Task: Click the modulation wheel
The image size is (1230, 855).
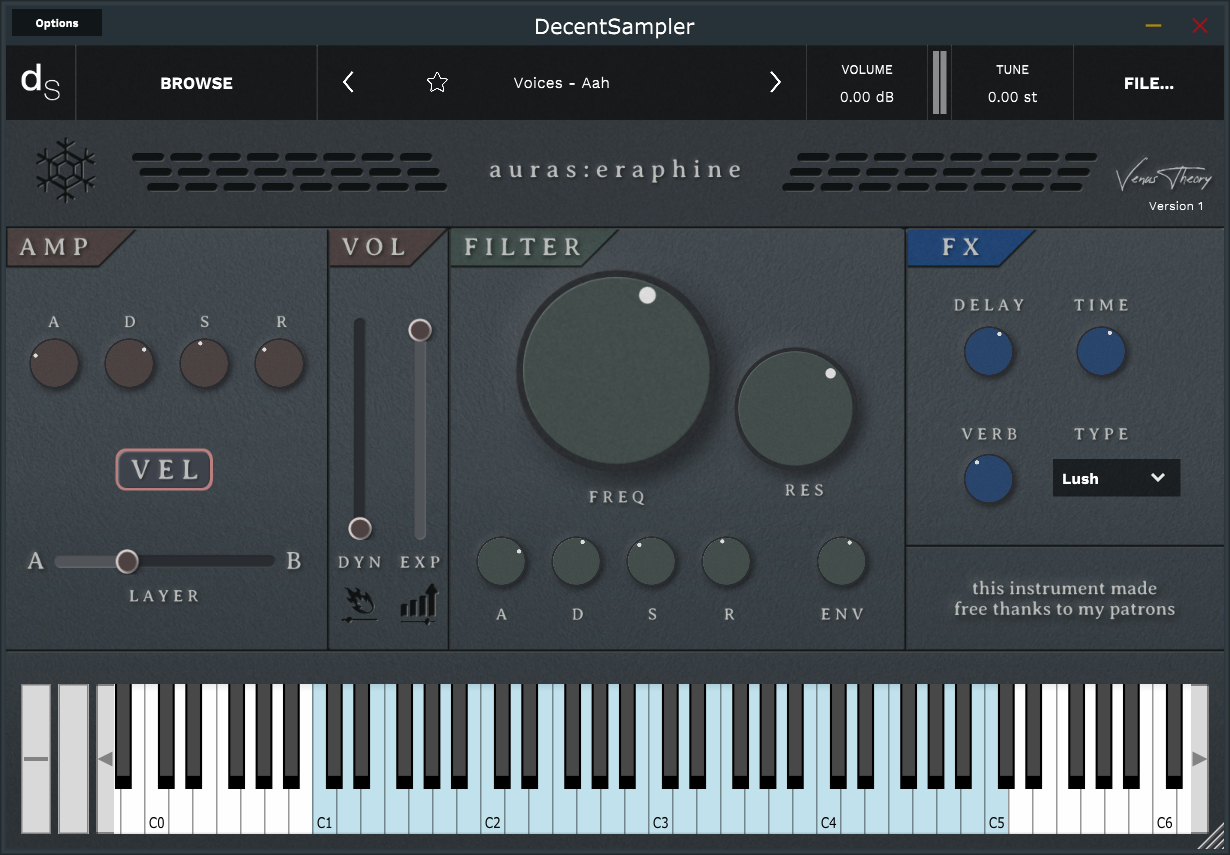Action: (74, 759)
